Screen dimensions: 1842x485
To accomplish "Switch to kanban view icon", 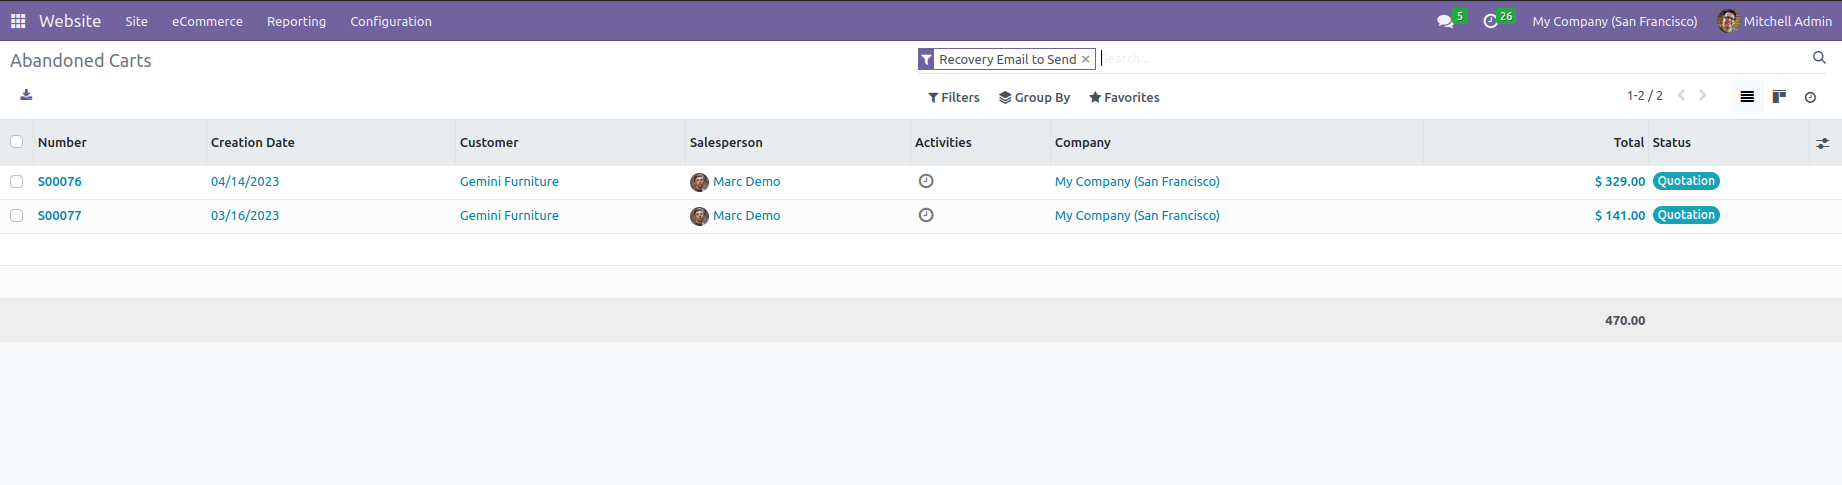I will tap(1779, 97).
